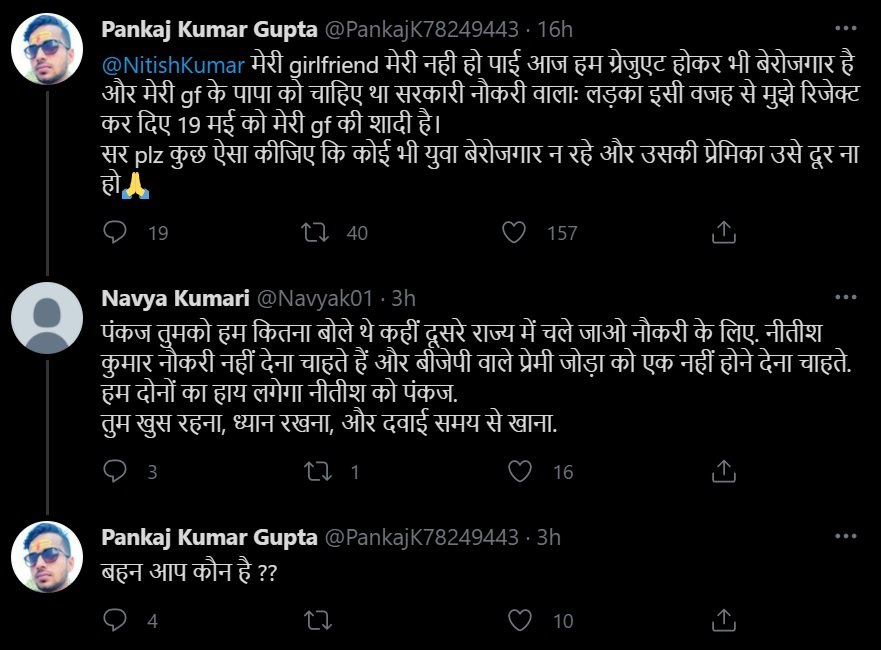
Task: Like the tweet with 10 likes
Action: tap(518, 621)
